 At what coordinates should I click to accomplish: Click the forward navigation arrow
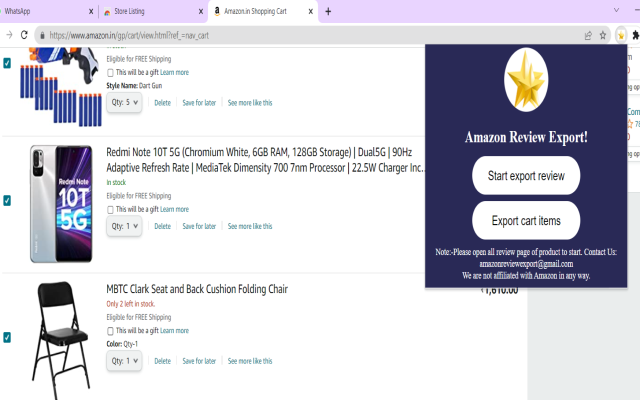(9, 35)
